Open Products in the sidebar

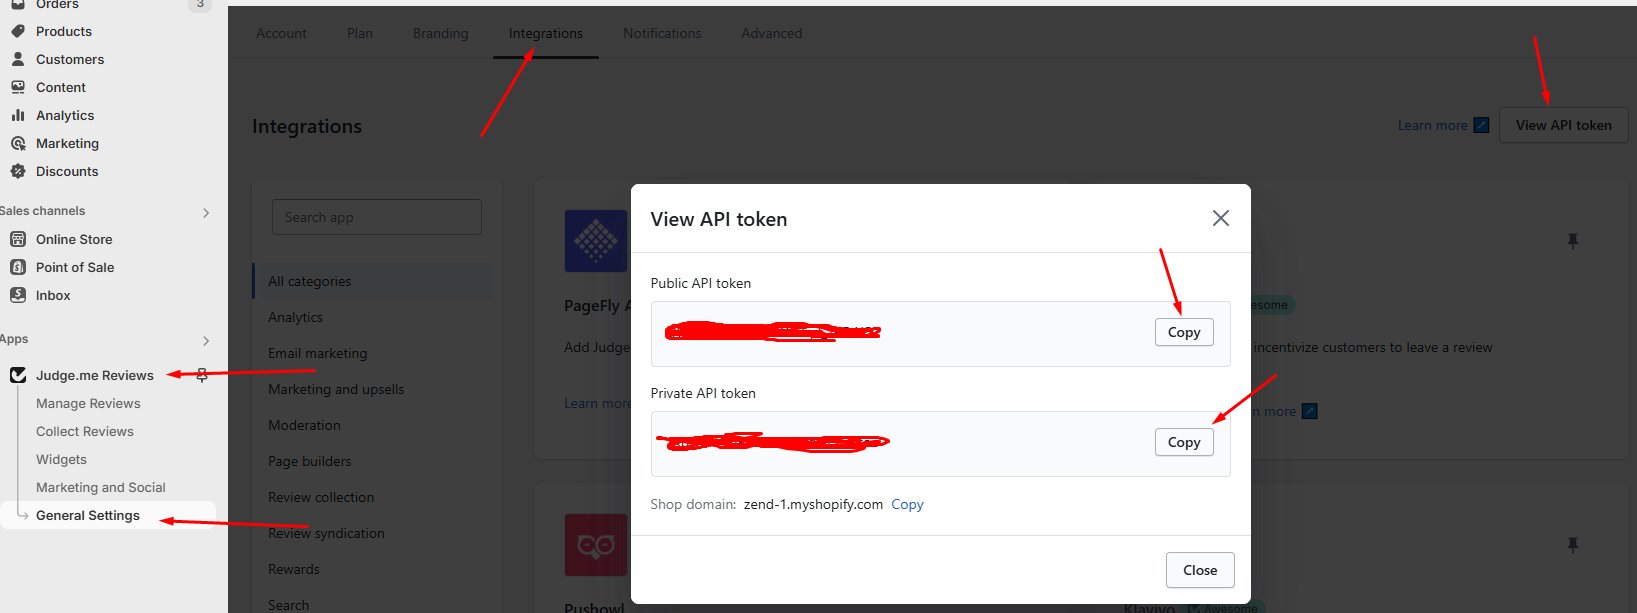click(x=64, y=31)
